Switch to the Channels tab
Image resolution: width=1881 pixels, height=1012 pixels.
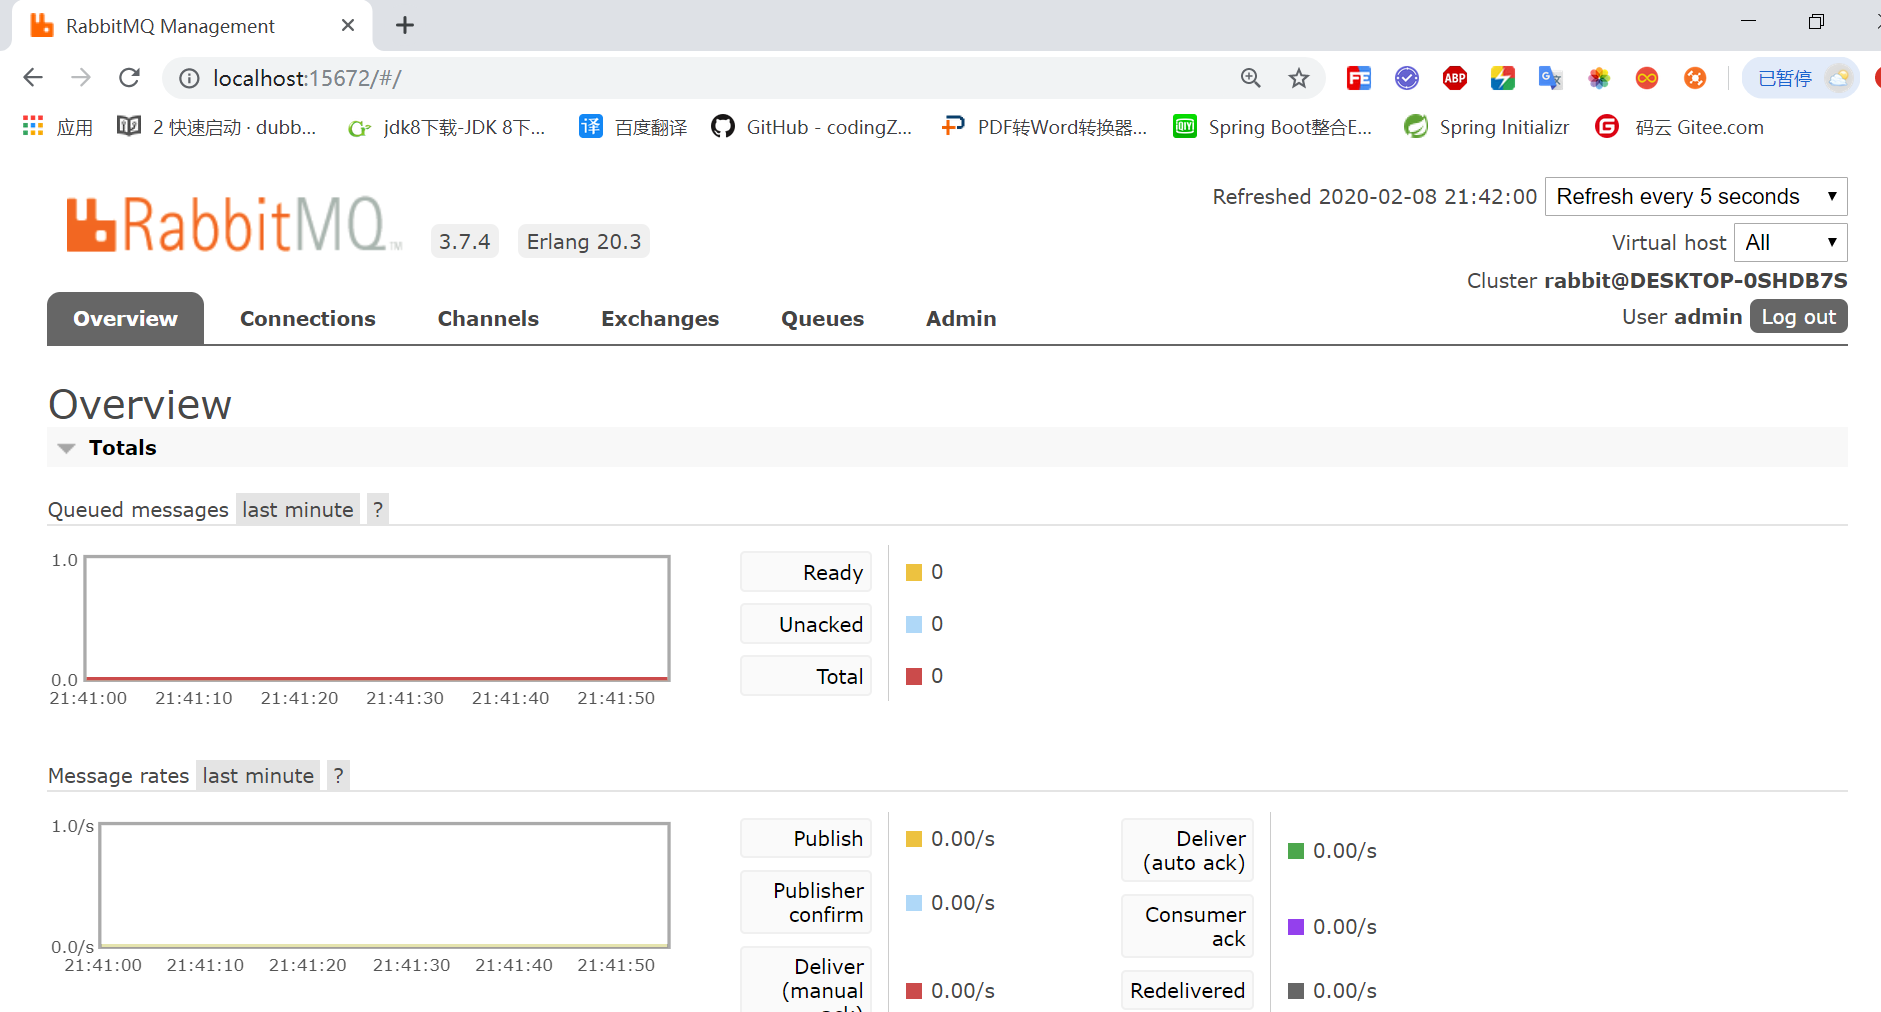[488, 319]
